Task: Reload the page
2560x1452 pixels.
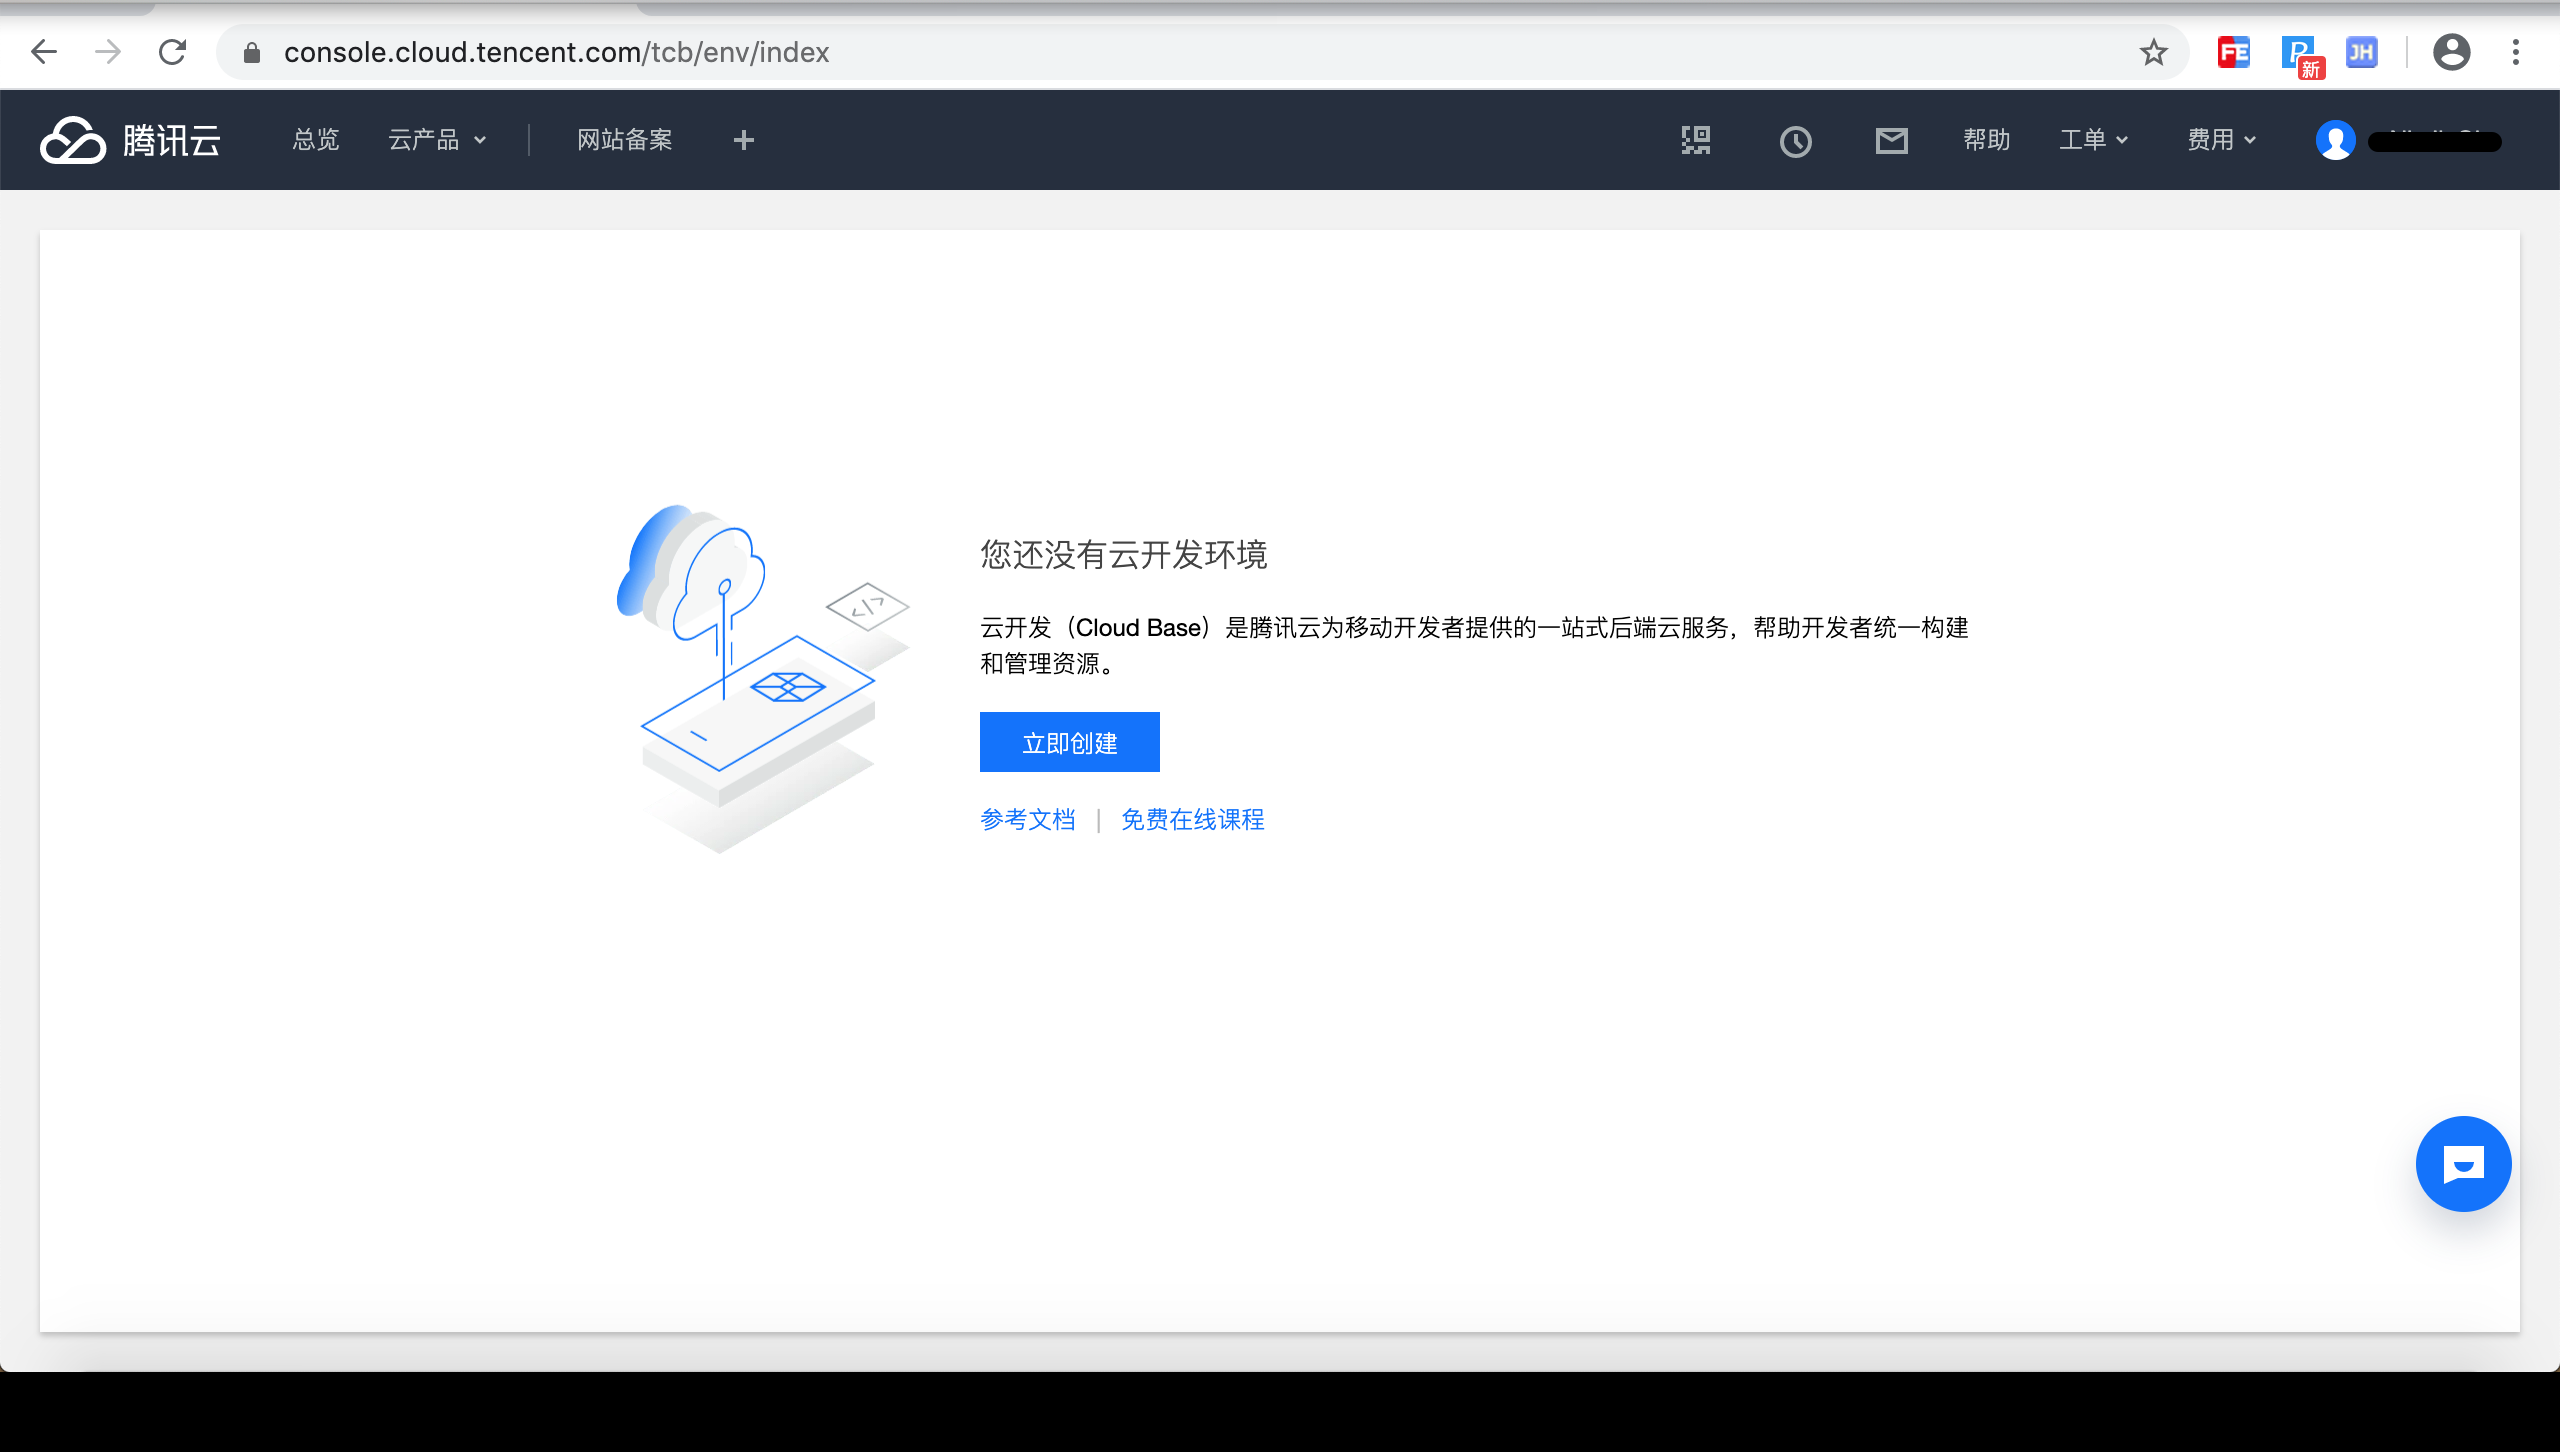Action: [172, 52]
